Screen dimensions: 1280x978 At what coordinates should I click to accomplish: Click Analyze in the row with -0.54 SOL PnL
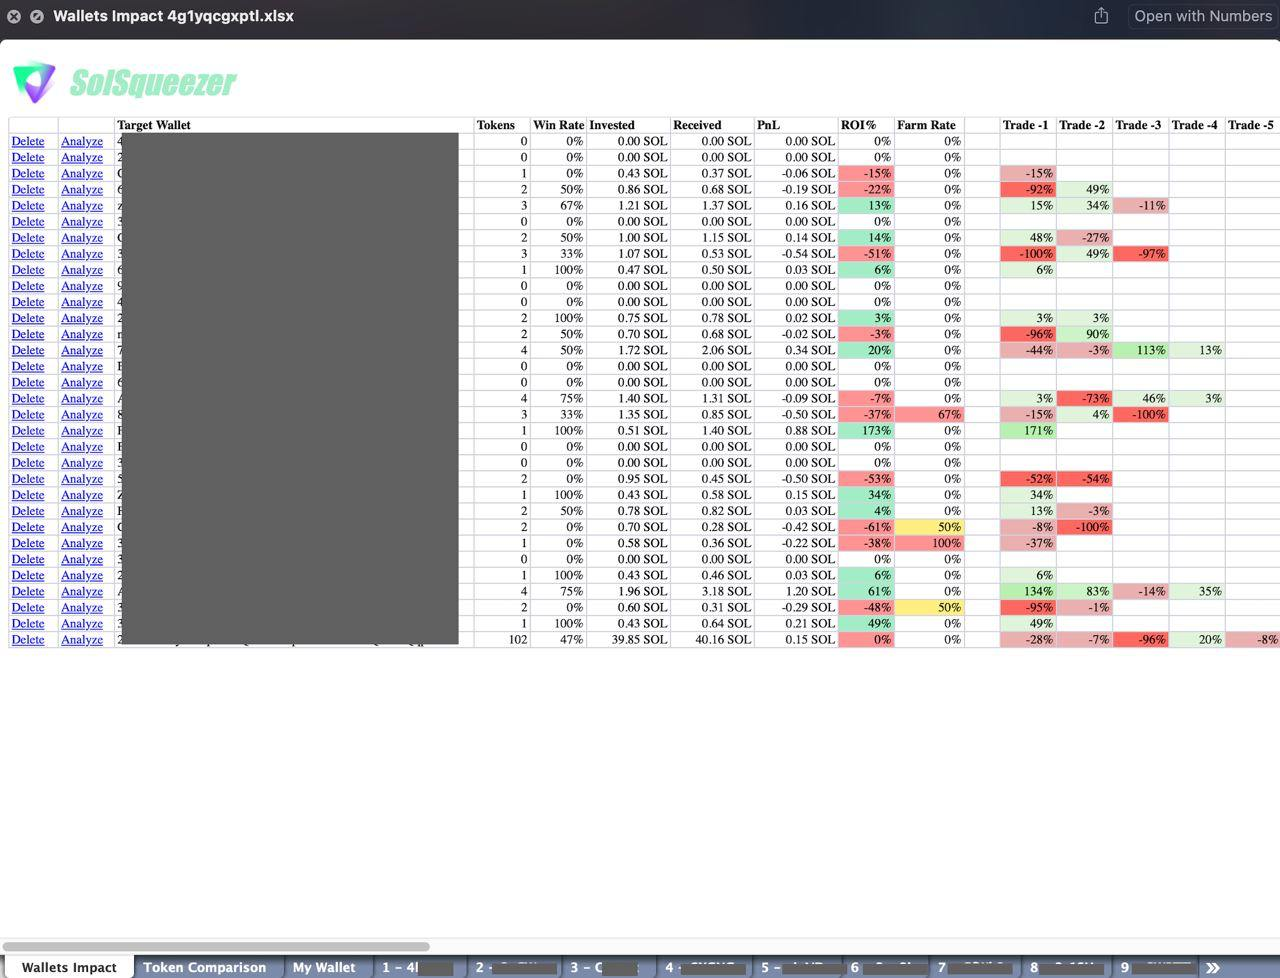pos(82,254)
